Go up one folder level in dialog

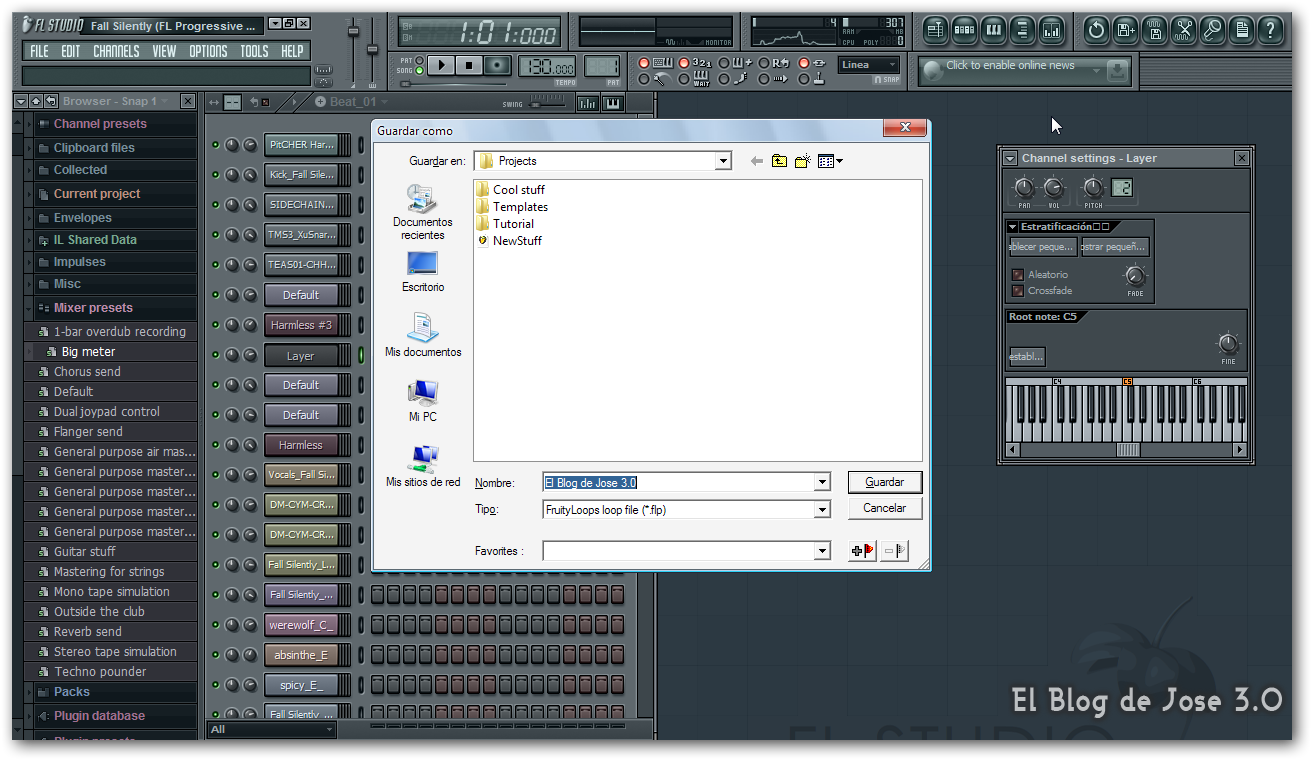click(779, 161)
